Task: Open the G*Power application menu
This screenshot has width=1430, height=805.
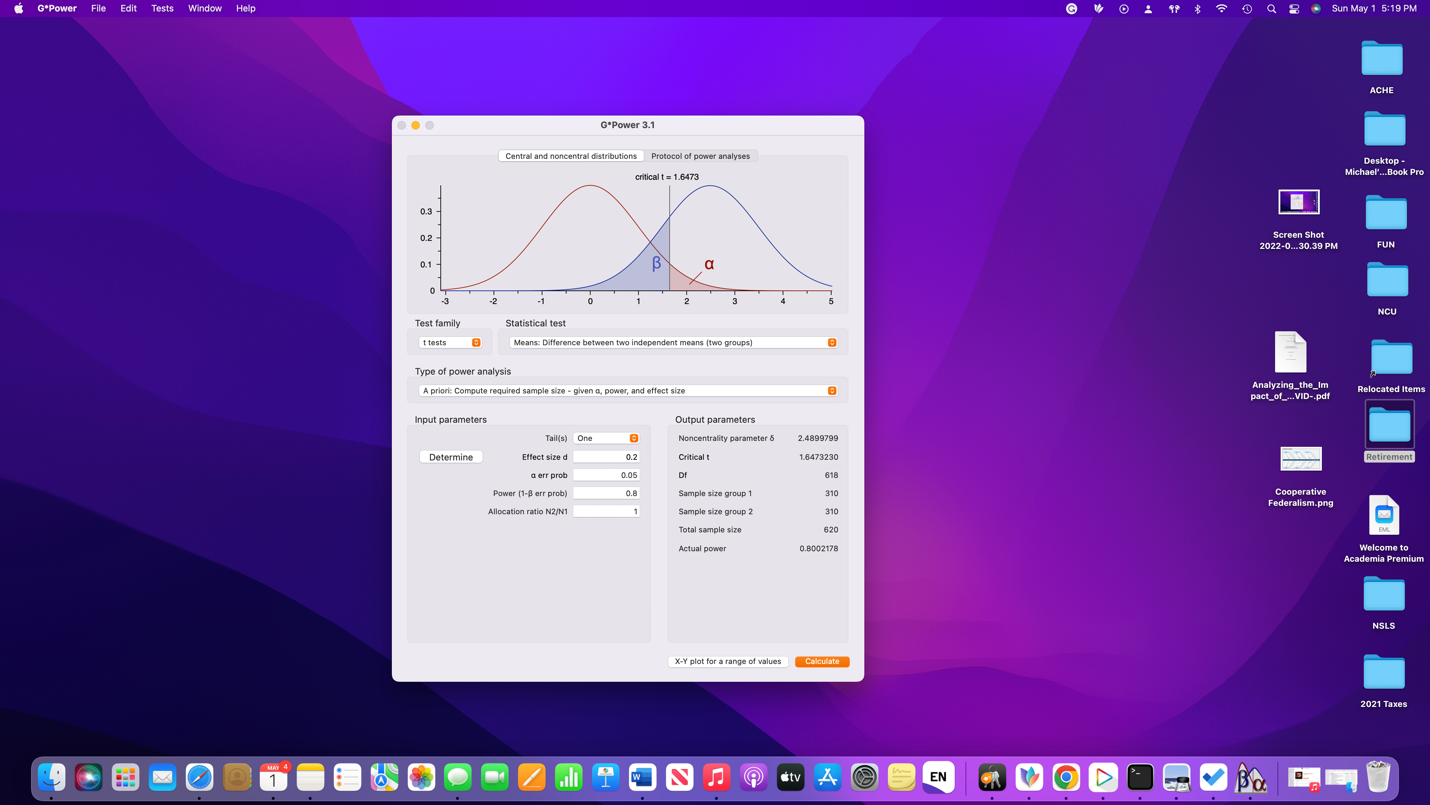Action: 57,8
